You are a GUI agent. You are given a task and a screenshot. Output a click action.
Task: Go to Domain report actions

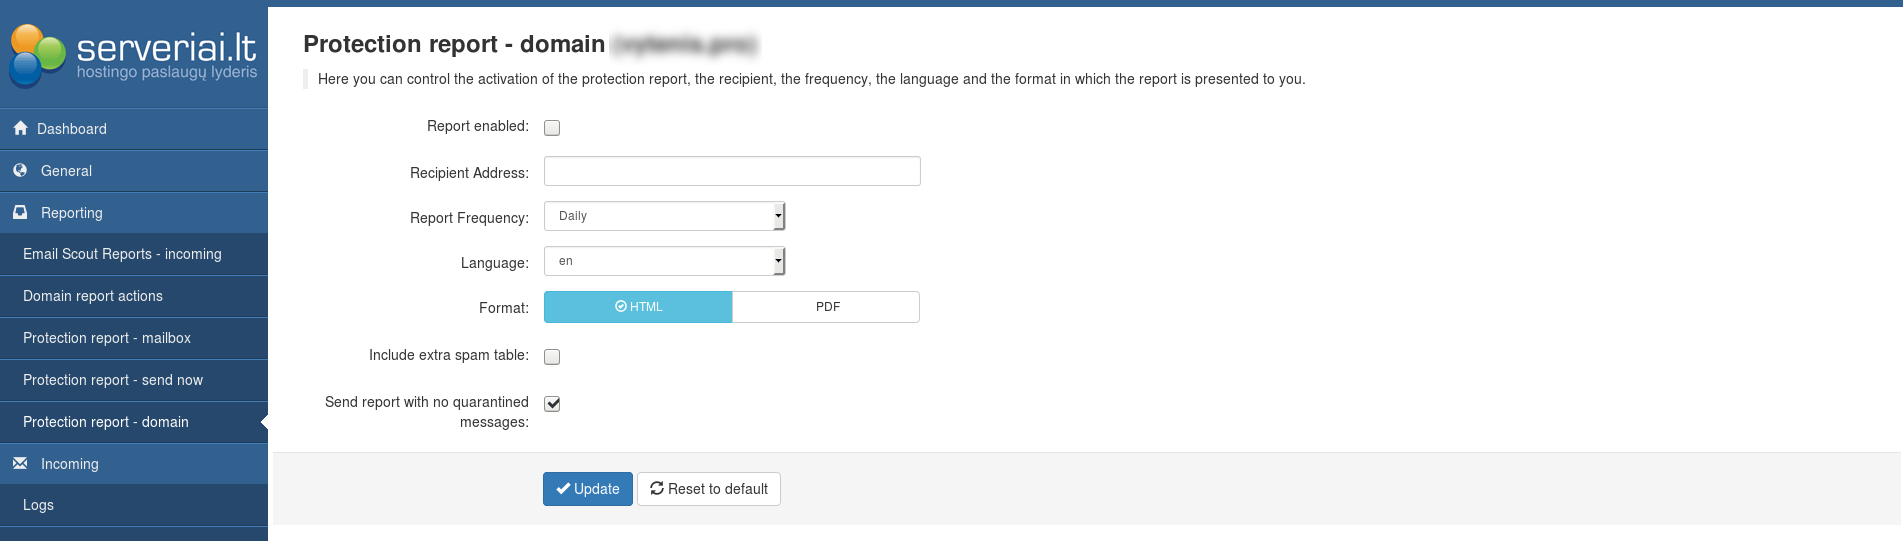[93, 296]
